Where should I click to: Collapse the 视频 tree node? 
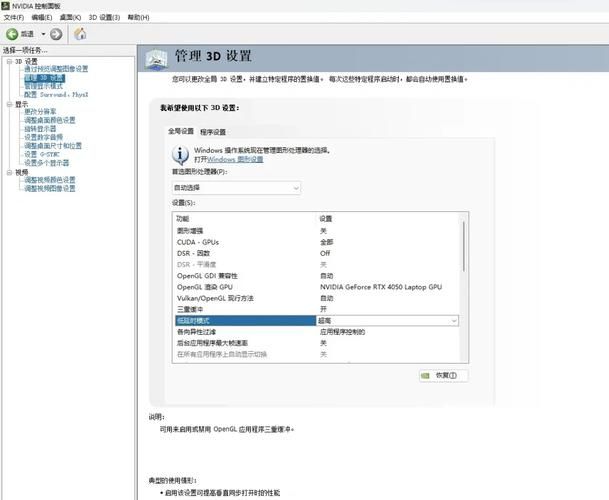pos(6,172)
